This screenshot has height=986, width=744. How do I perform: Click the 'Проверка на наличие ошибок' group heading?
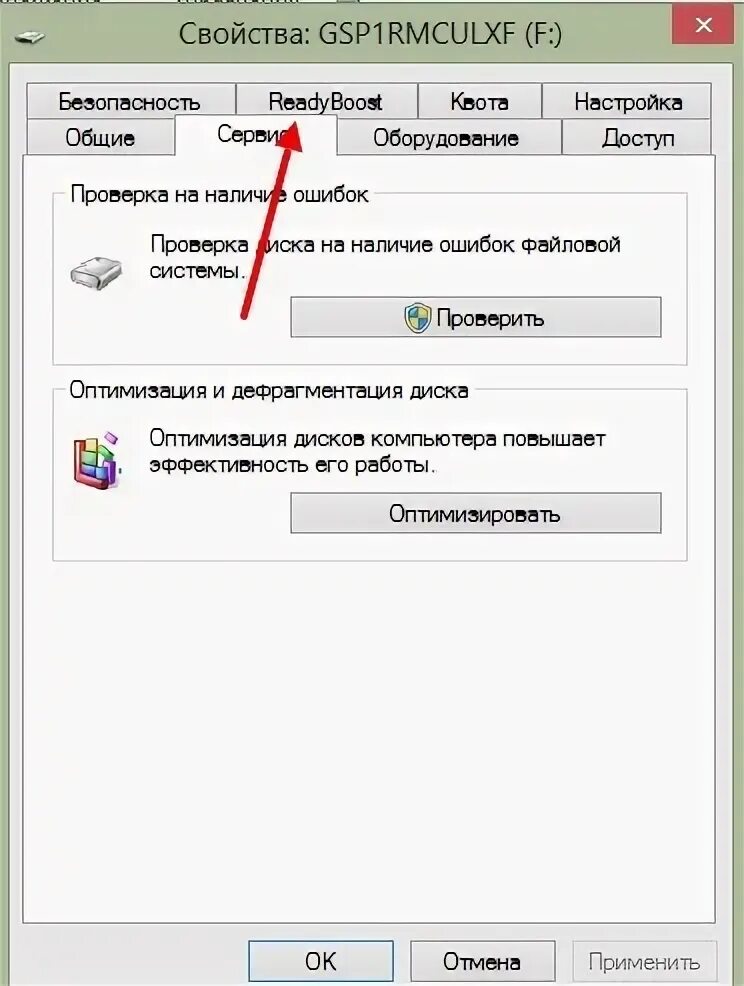point(219,194)
